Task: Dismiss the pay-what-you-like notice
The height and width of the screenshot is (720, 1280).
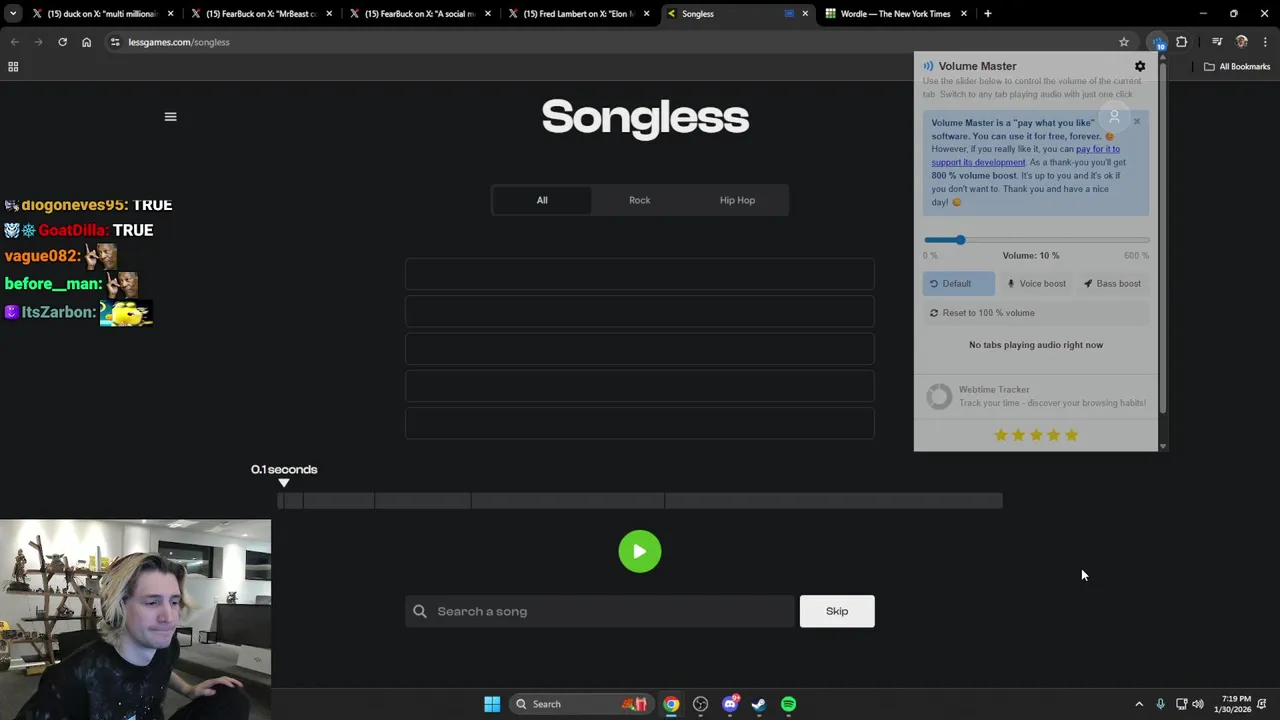Action: (x=1137, y=121)
